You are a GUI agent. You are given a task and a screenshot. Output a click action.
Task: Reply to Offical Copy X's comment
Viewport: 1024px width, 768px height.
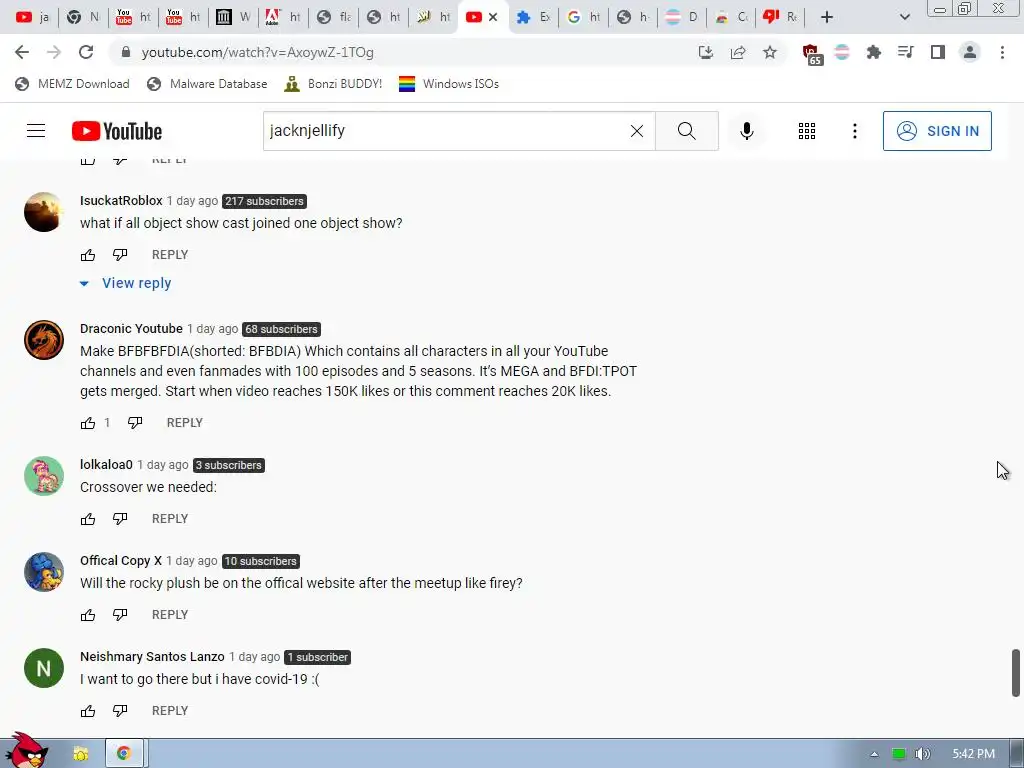click(170, 615)
